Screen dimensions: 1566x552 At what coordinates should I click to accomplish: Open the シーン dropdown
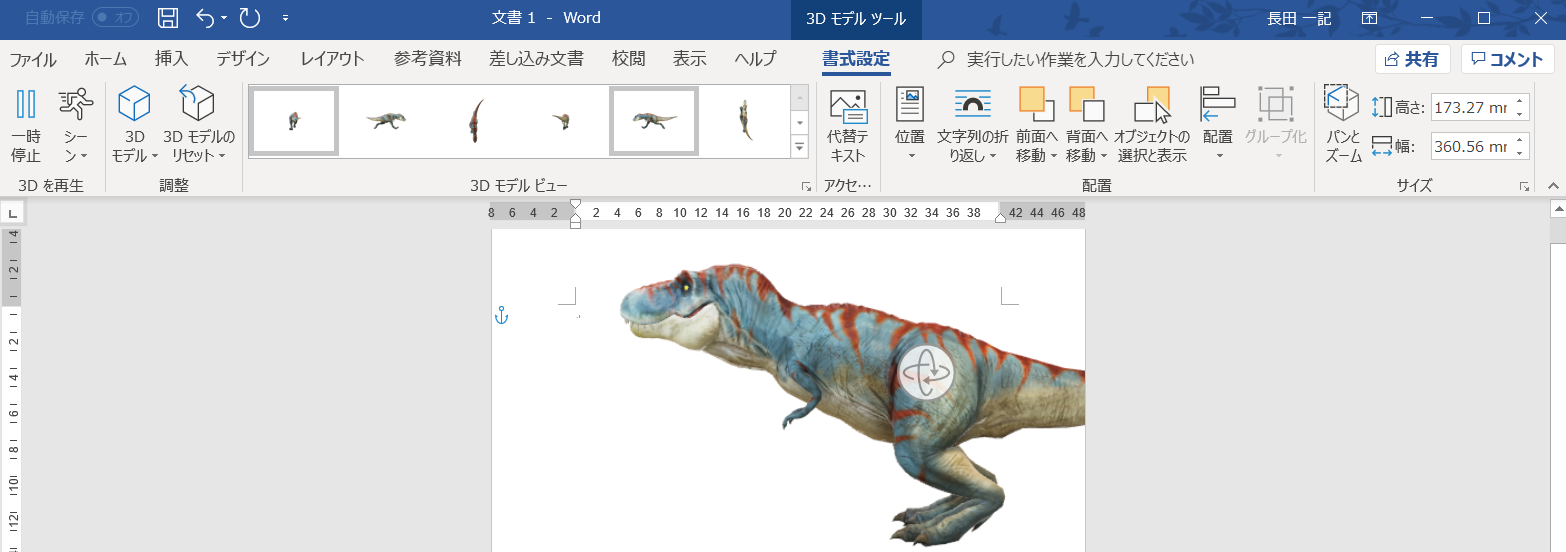click(76, 126)
